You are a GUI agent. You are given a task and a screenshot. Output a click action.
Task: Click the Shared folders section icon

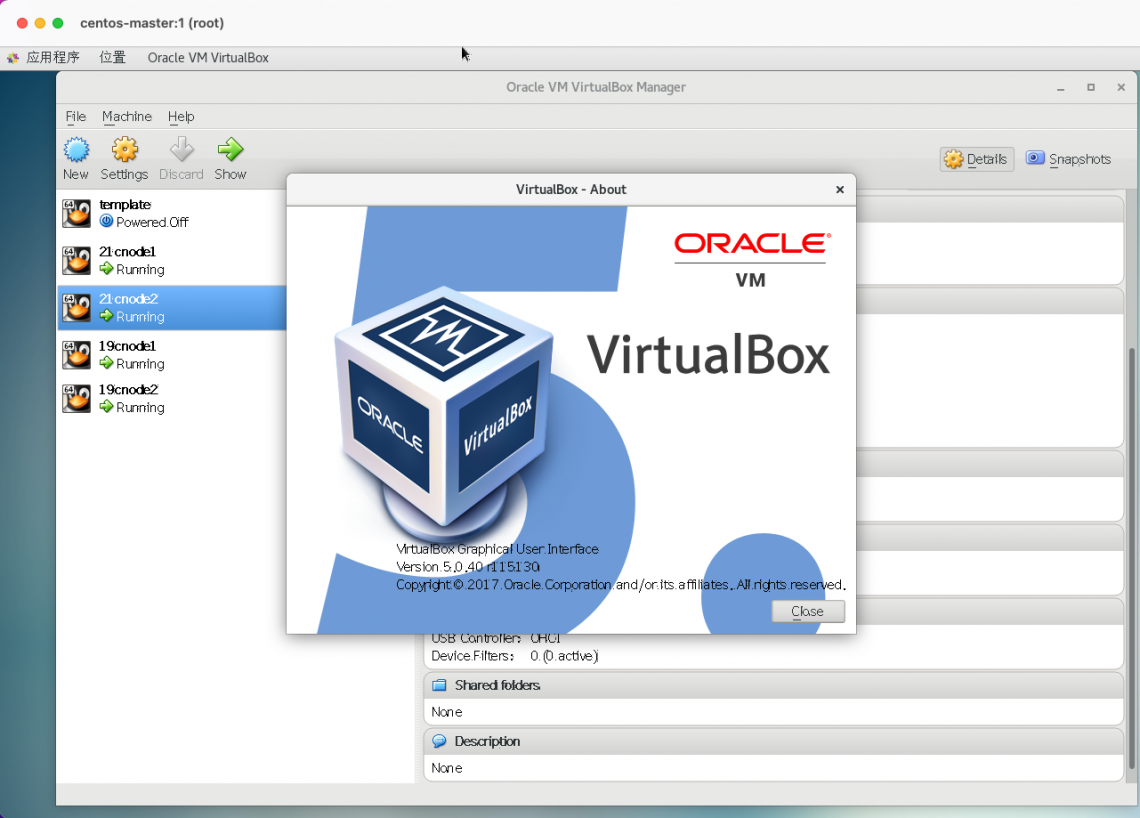(x=439, y=685)
